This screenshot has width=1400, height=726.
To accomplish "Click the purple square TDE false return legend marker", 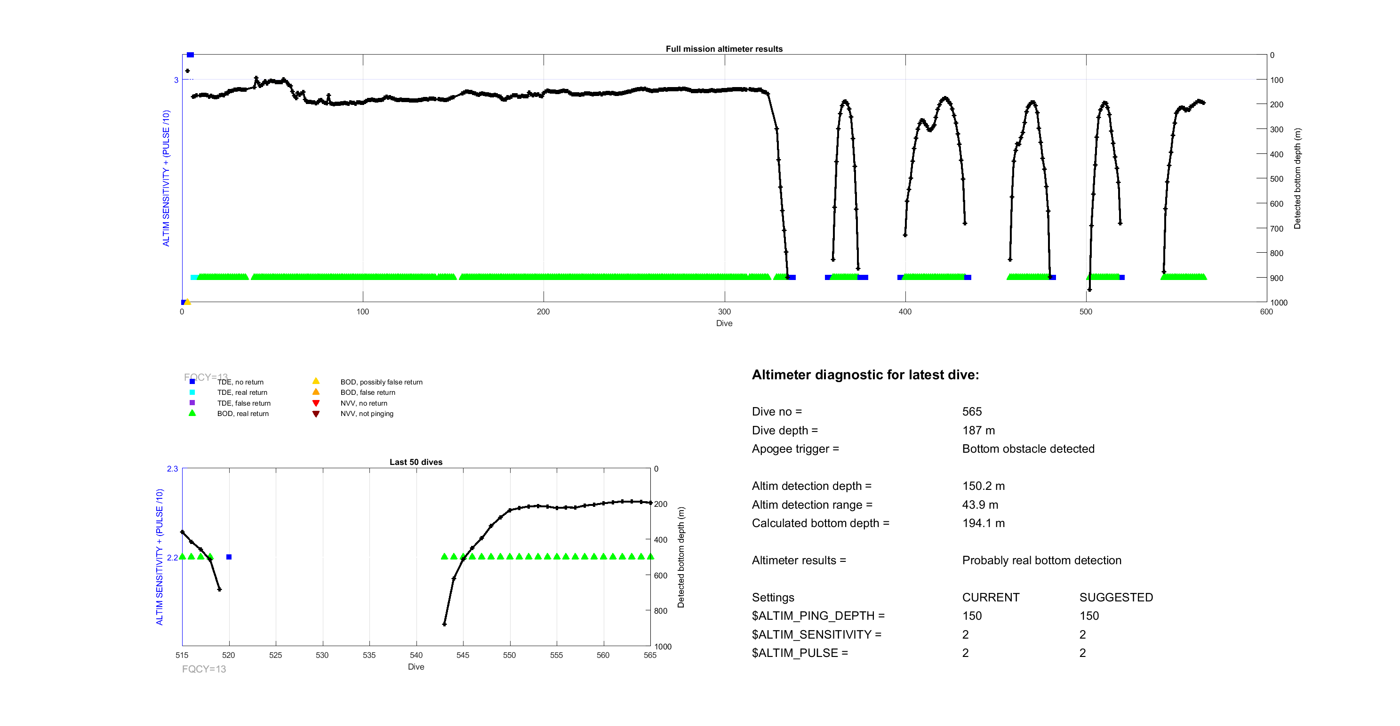I will click(193, 403).
